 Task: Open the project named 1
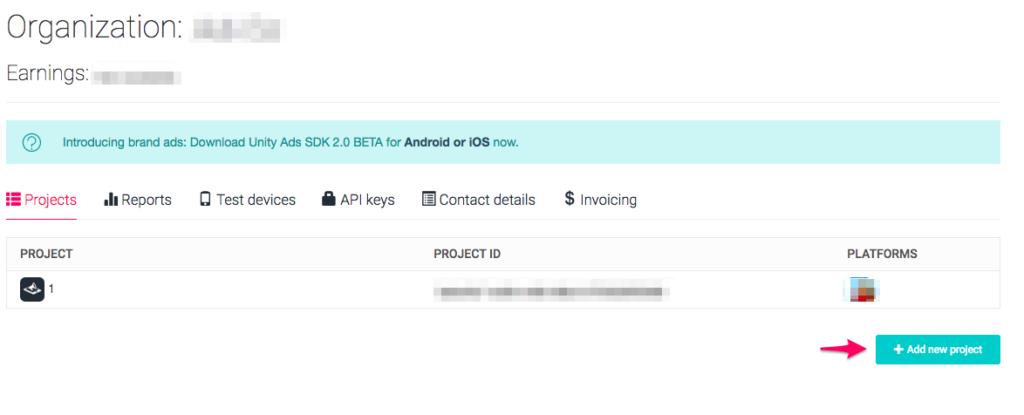pyautogui.click(x=51, y=289)
